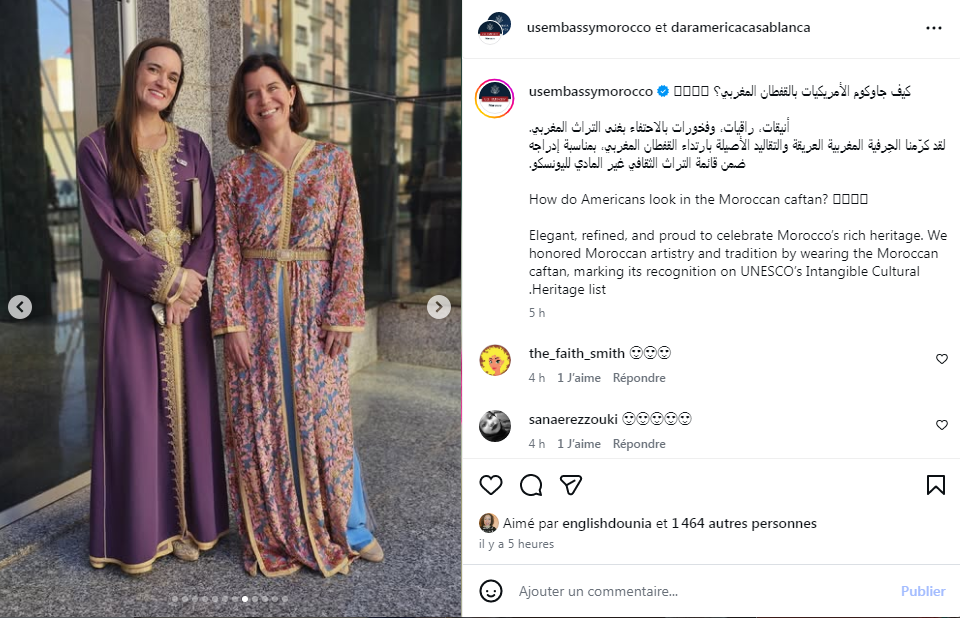Like the_faith_smith's comment
The height and width of the screenshot is (618, 960).
click(941, 359)
